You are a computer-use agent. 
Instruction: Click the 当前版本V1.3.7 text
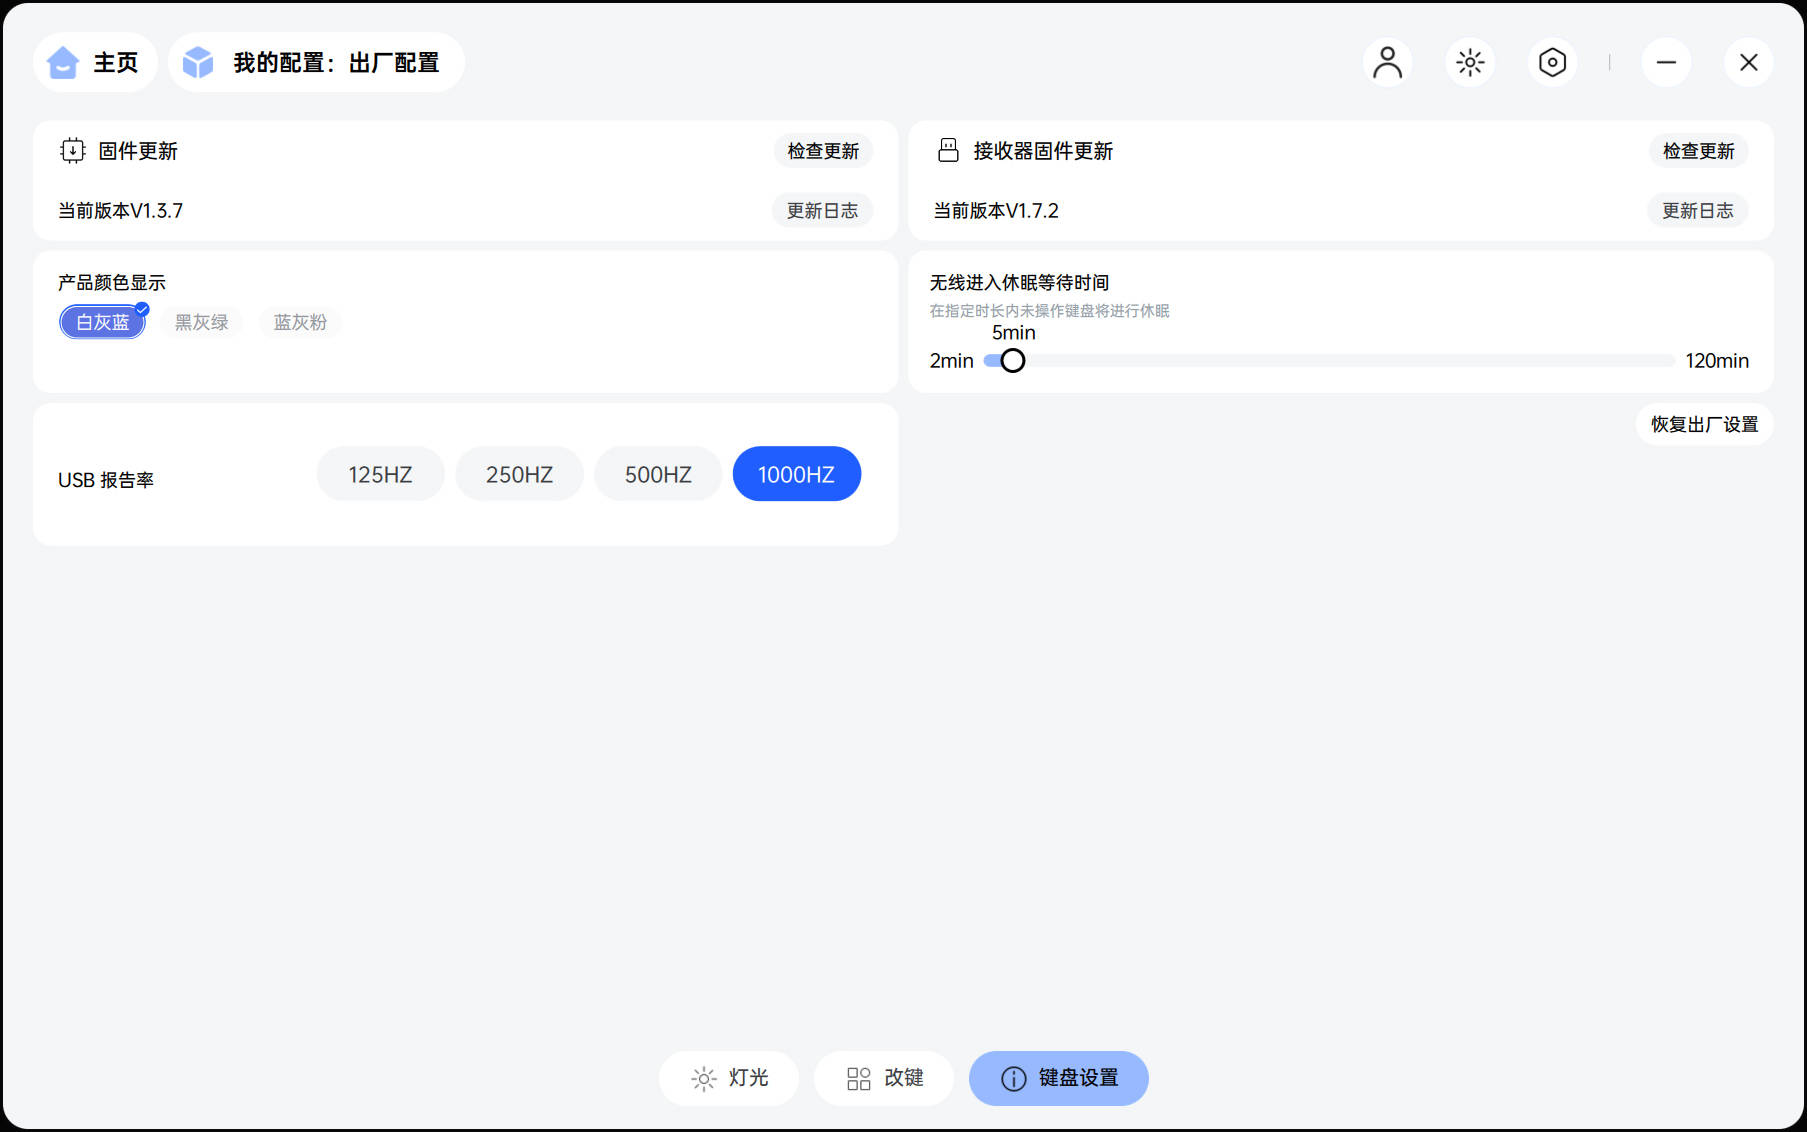pyautogui.click(x=120, y=211)
